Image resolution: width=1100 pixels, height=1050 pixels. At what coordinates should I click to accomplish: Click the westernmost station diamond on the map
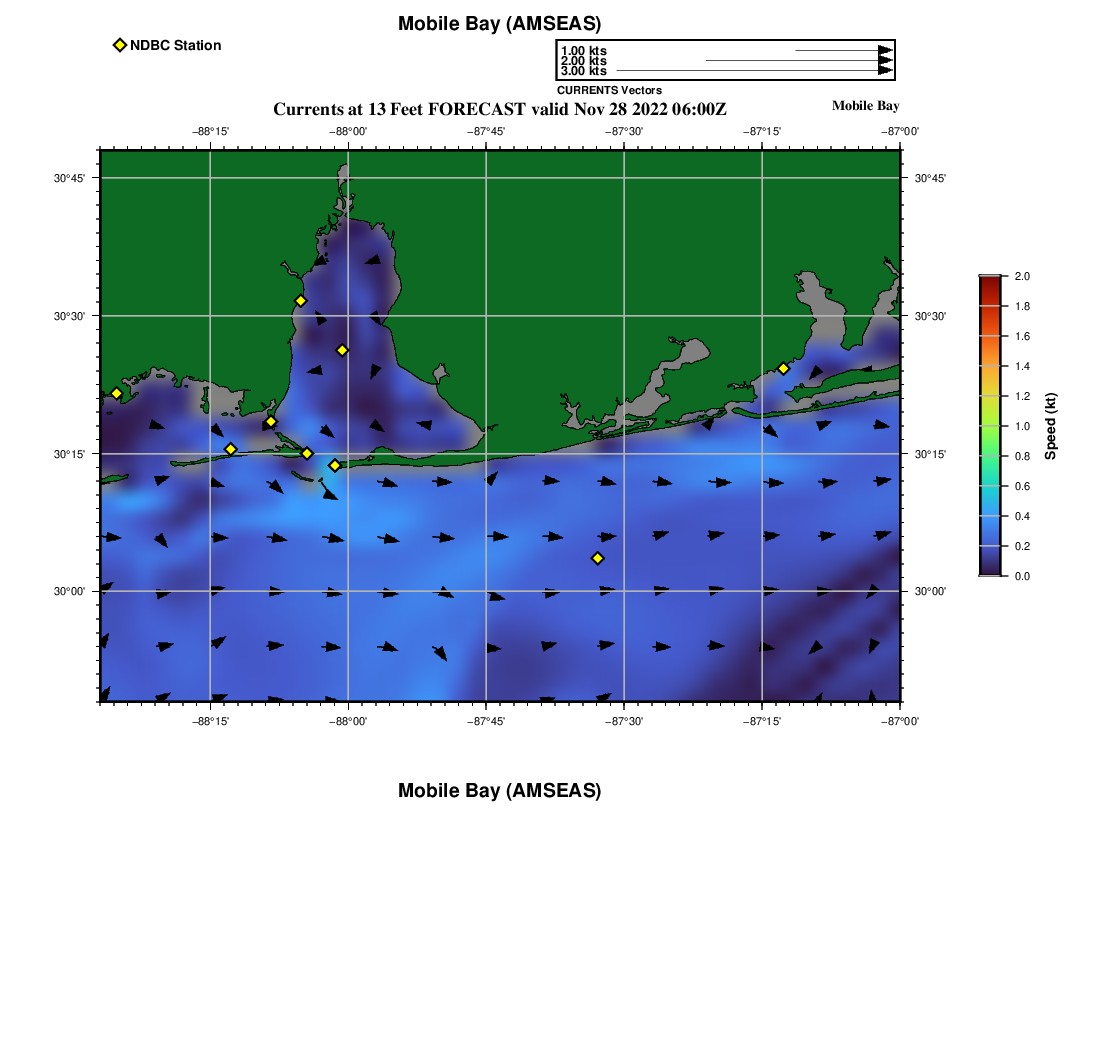[116, 393]
